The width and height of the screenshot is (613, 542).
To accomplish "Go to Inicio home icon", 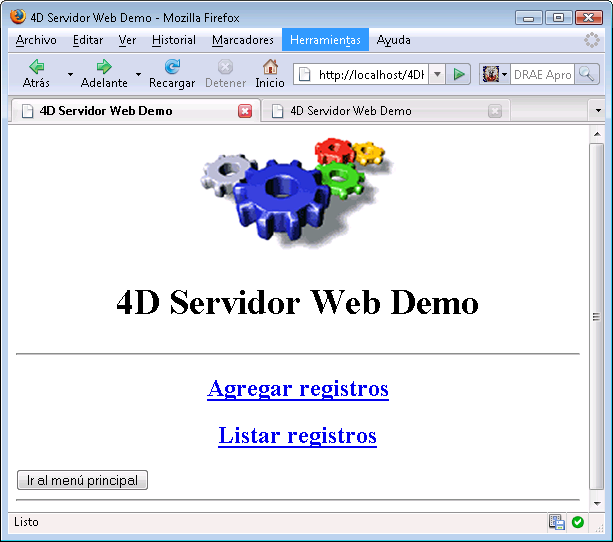I will [270, 67].
